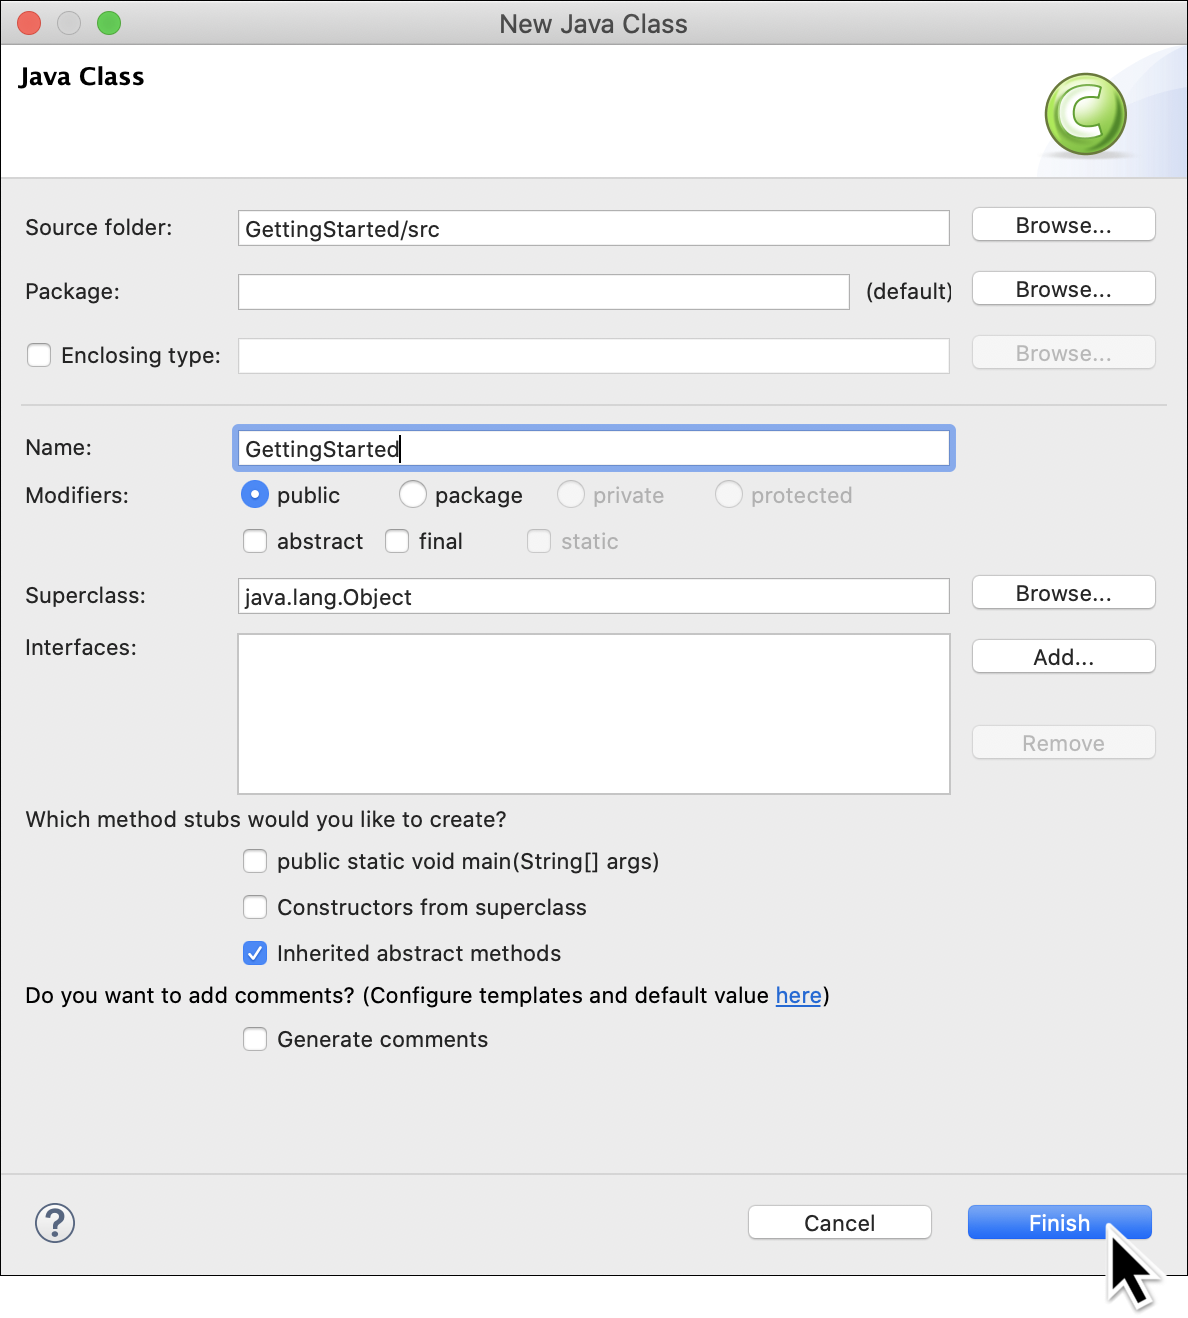Turn on Generate comments checkbox

[255, 1039]
